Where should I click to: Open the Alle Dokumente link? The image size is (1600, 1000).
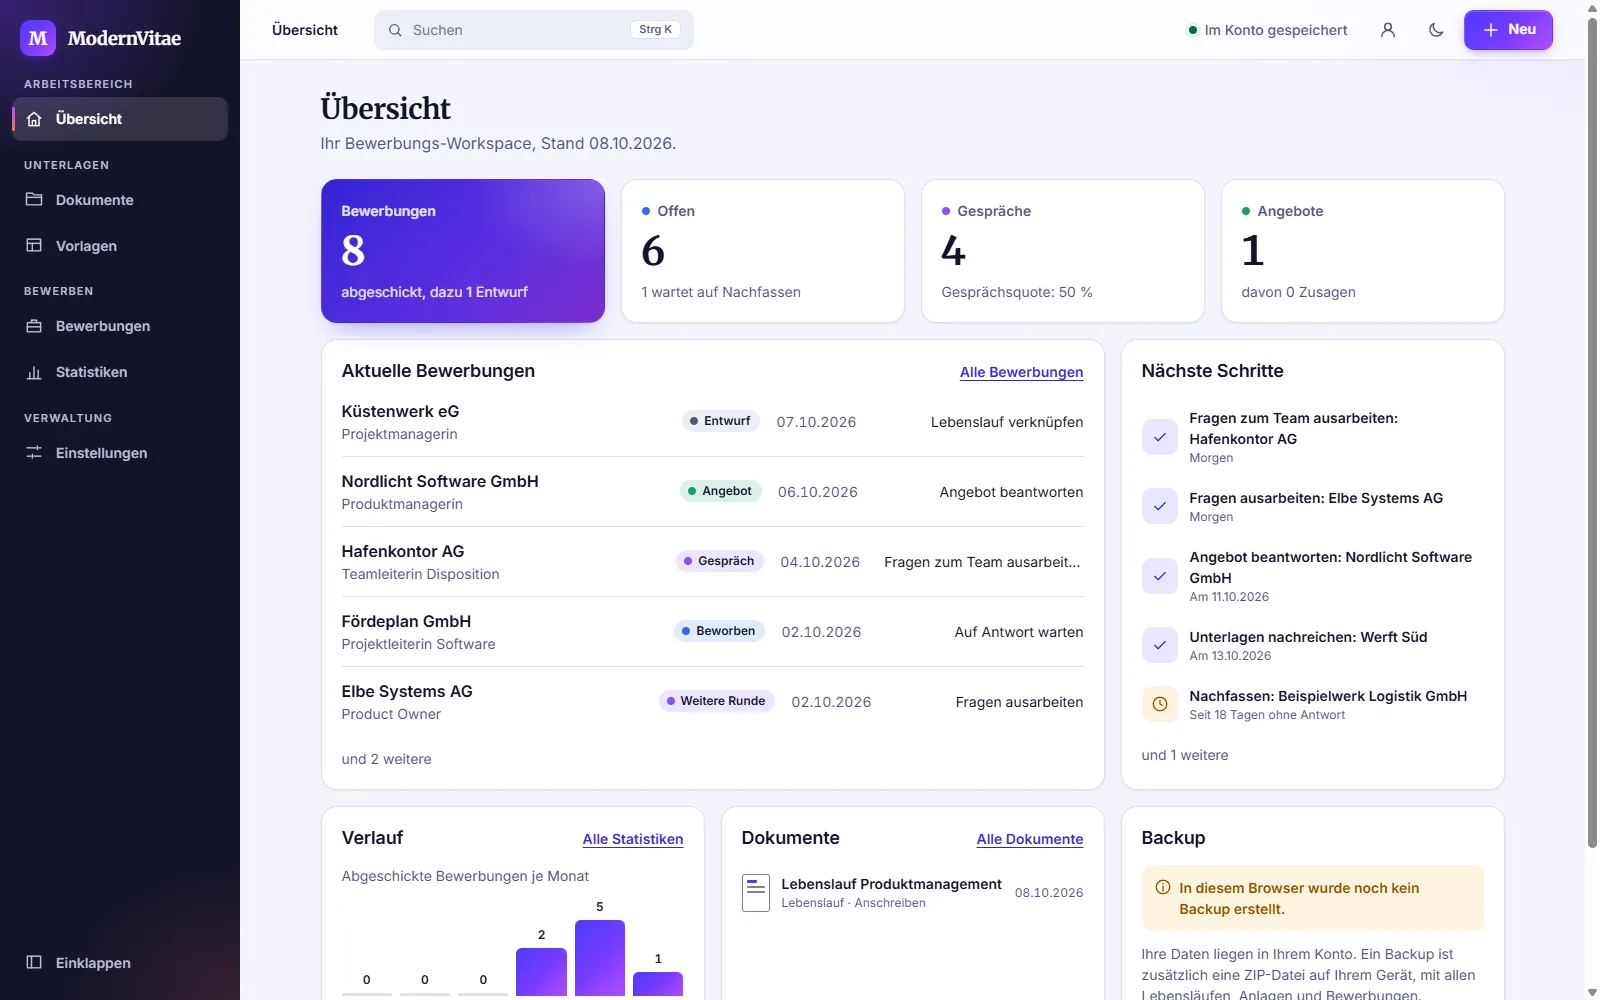click(1030, 839)
